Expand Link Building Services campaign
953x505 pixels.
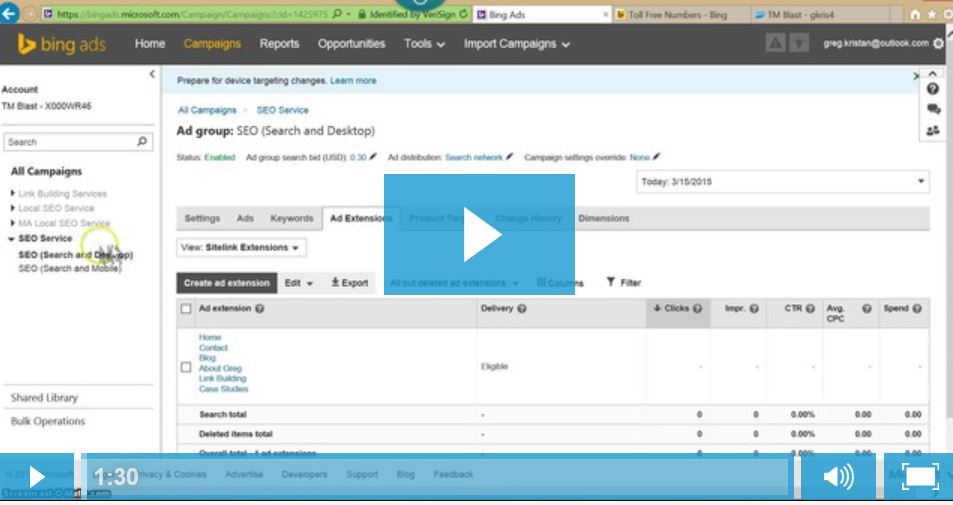13,193
